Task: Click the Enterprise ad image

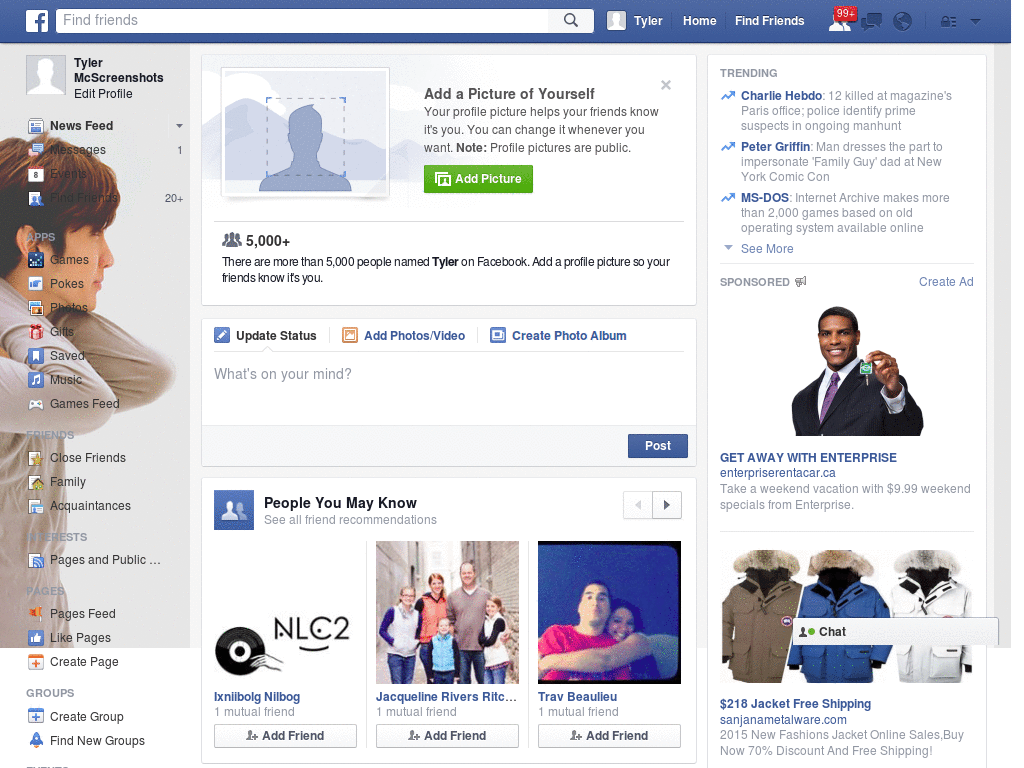Action: pos(857,371)
